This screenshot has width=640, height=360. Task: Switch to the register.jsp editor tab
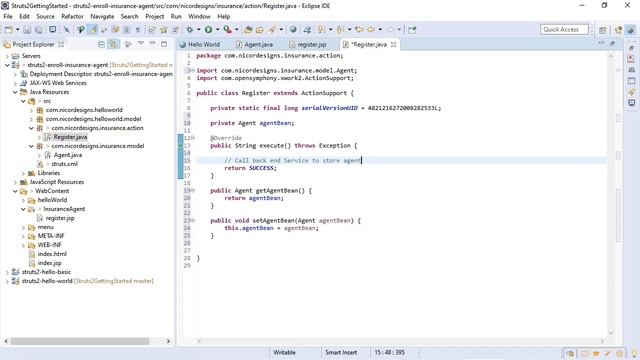pyautogui.click(x=308, y=44)
